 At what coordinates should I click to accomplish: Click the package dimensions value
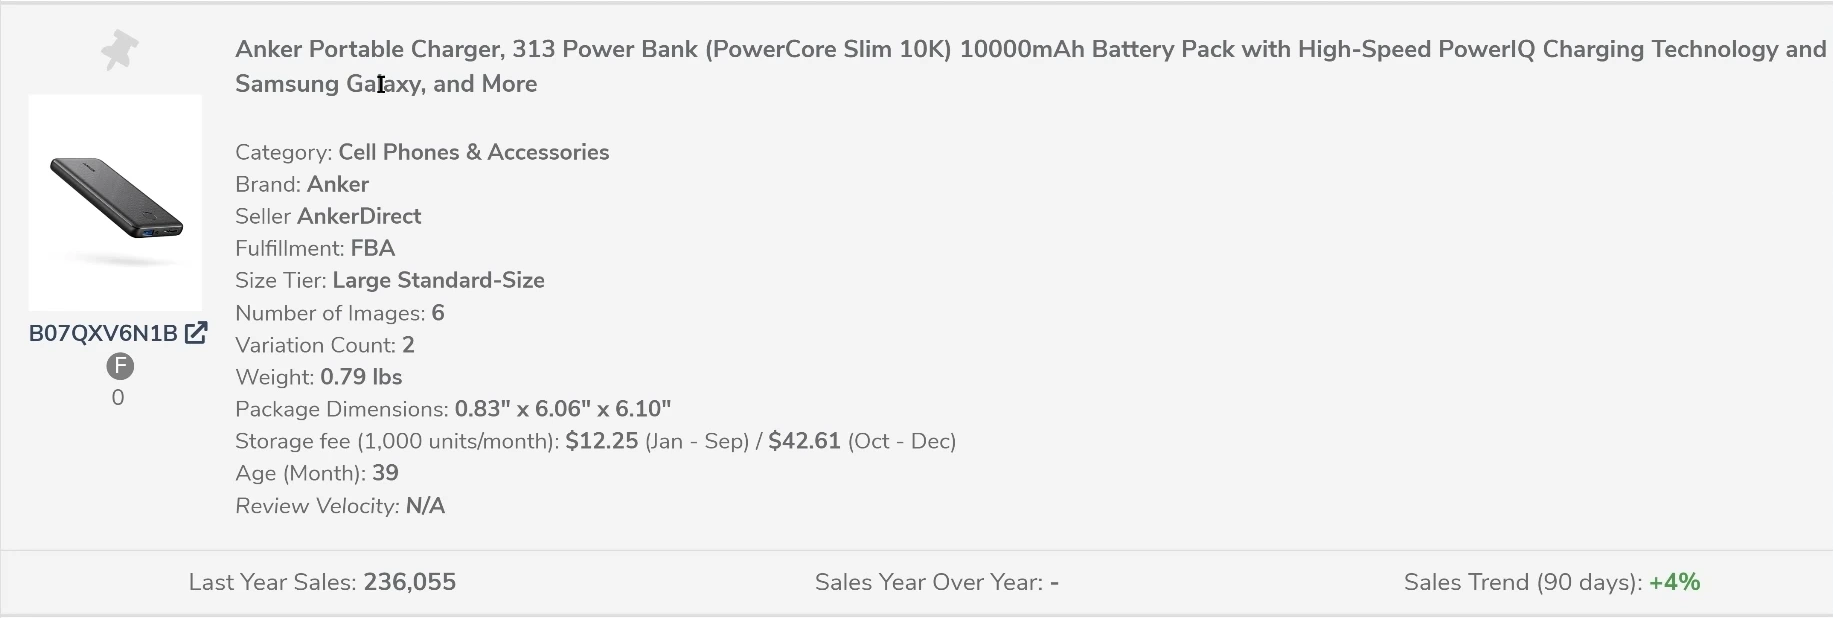[562, 409]
